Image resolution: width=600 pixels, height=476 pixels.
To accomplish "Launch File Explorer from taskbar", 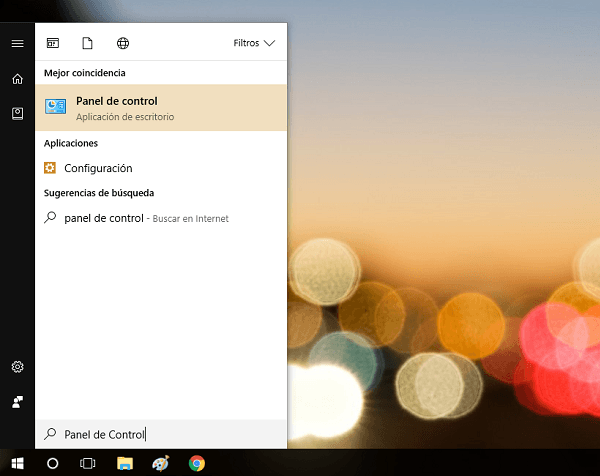I will (x=125, y=463).
